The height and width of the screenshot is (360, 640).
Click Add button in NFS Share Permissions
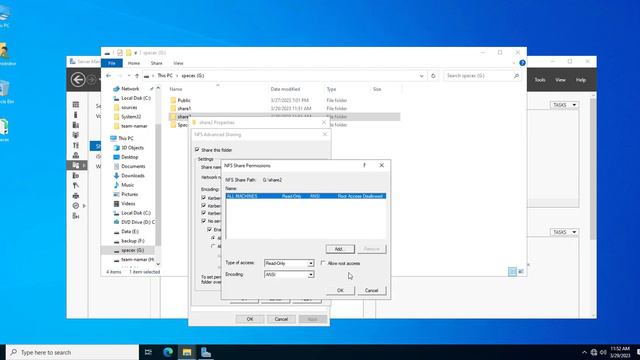point(340,249)
